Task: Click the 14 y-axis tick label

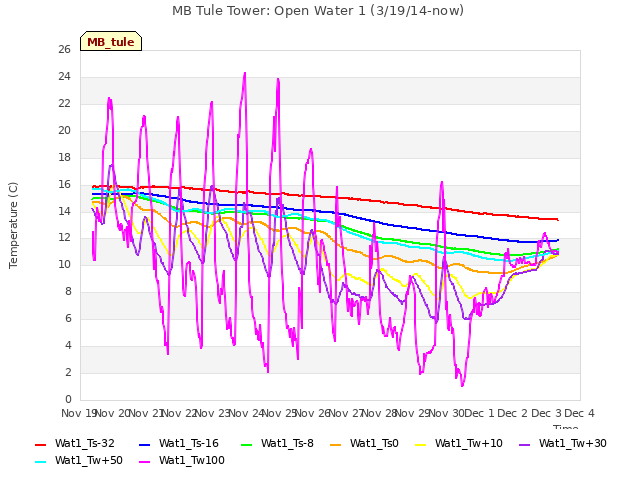Action: tap(64, 211)
